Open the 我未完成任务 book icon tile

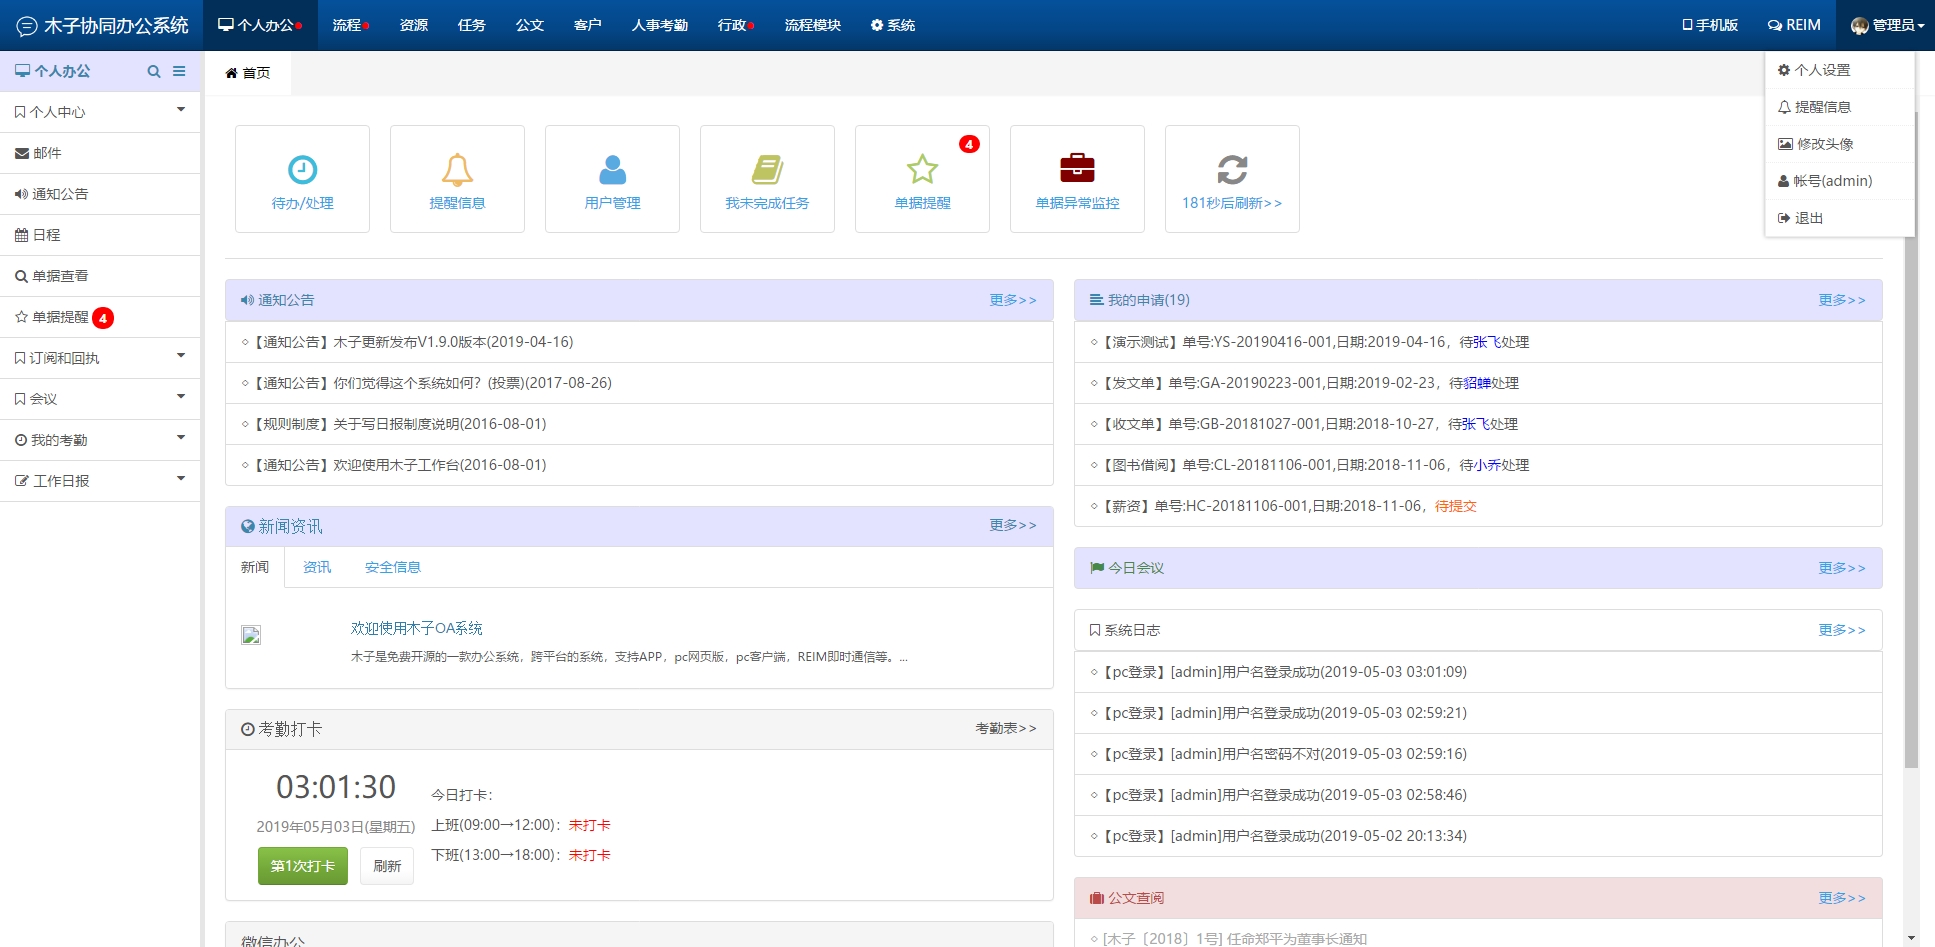(x=767, y=179)
